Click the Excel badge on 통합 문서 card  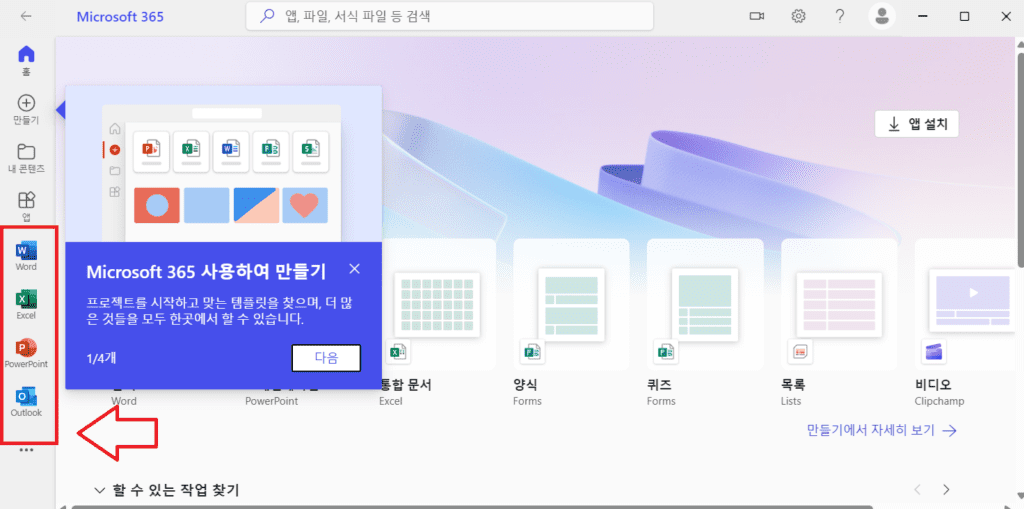(x=398, y=352)
